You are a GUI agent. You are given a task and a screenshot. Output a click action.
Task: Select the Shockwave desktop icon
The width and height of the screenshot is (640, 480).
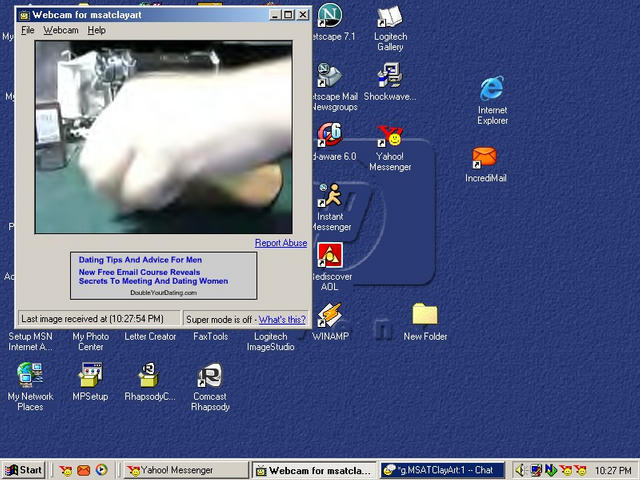tap(390, 76)
